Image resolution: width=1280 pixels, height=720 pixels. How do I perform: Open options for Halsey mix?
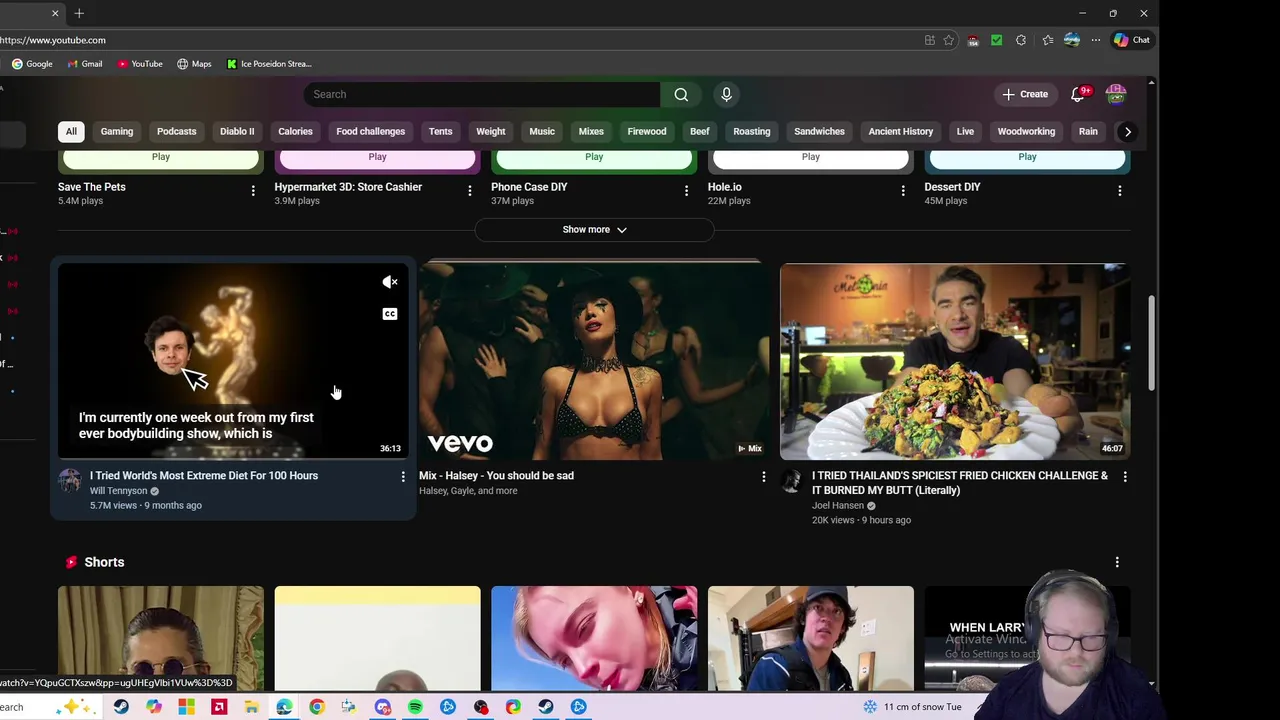click(x=764, y=477)
